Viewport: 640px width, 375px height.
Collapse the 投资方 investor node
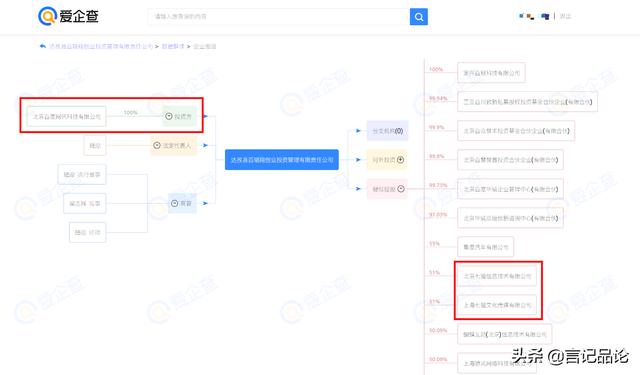(x=169, y=116)
